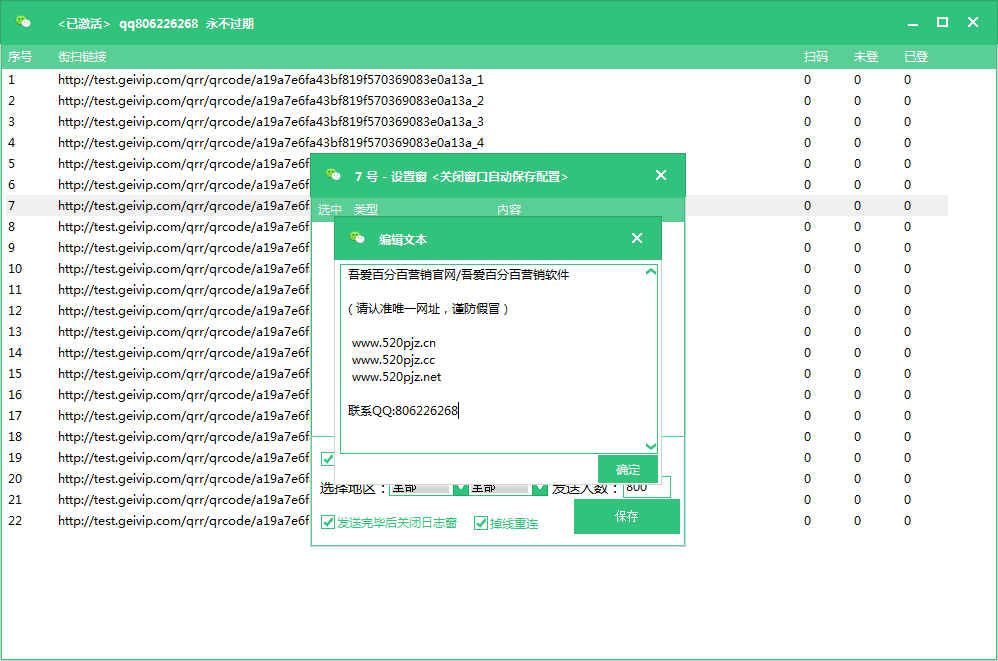The image size is (998, 661).
Task: Click the text box scroll-up arrow
Action: pos(650,272)
